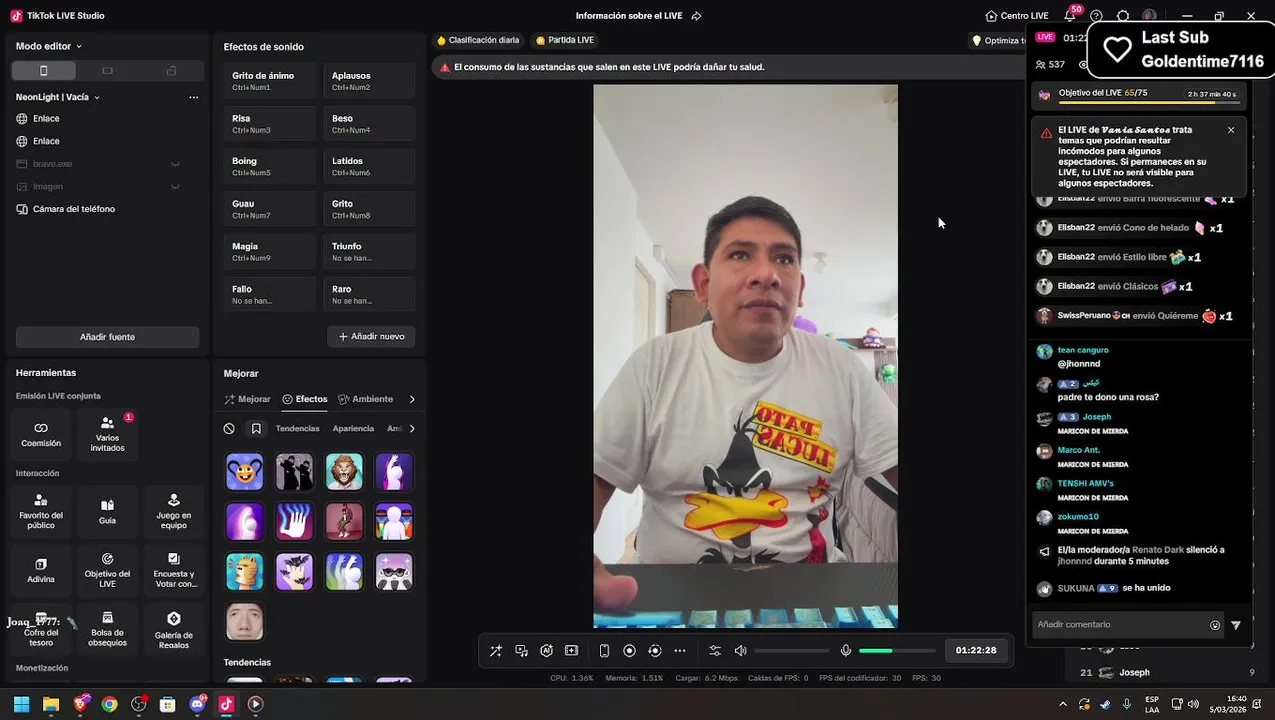Viewport: 1275px width, 720px height.
Task: Open settings gear in title bar
Action: (1123, 16)
